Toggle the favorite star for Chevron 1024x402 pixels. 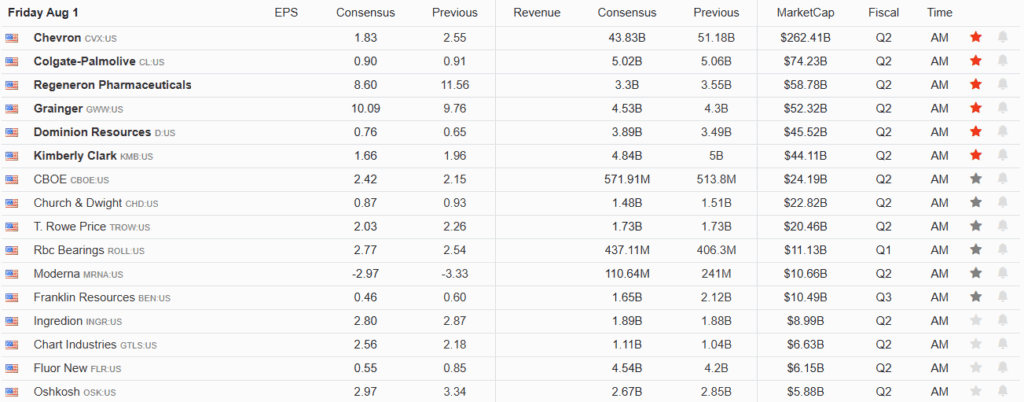pyautogui.click(x=976, y=38)
